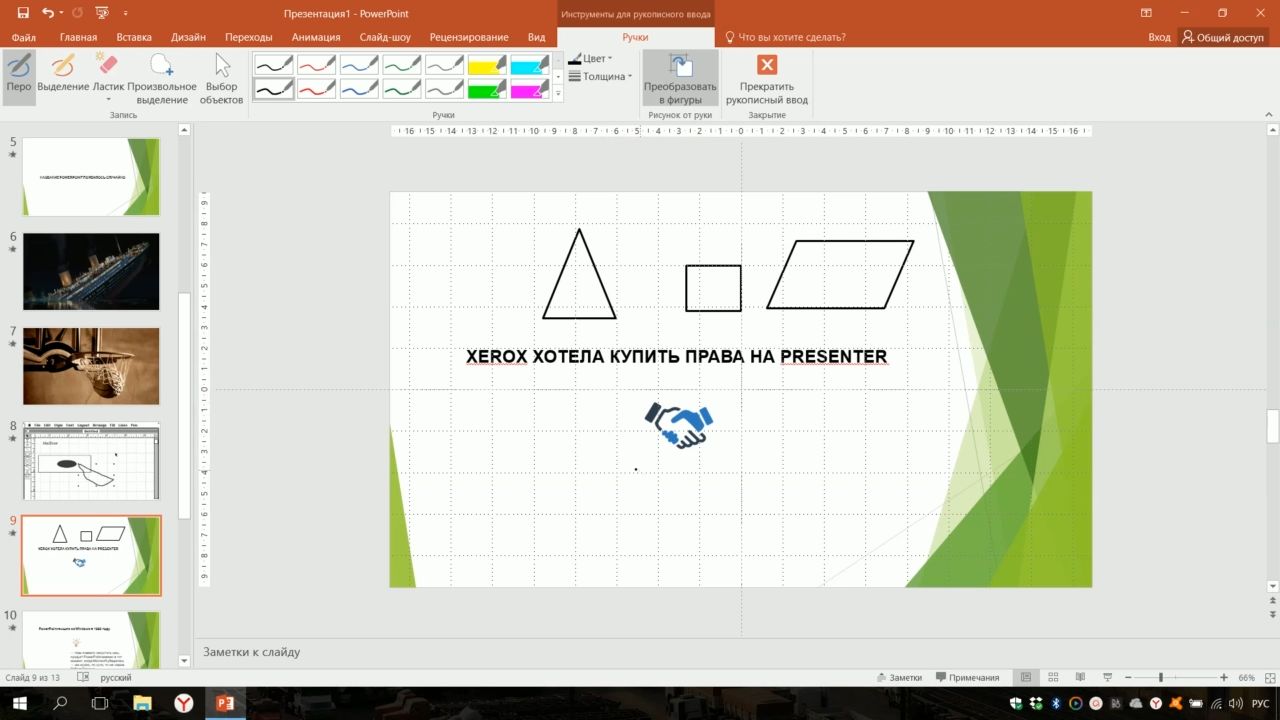
Task: Select red pen in top row
Action: (316, 66)
